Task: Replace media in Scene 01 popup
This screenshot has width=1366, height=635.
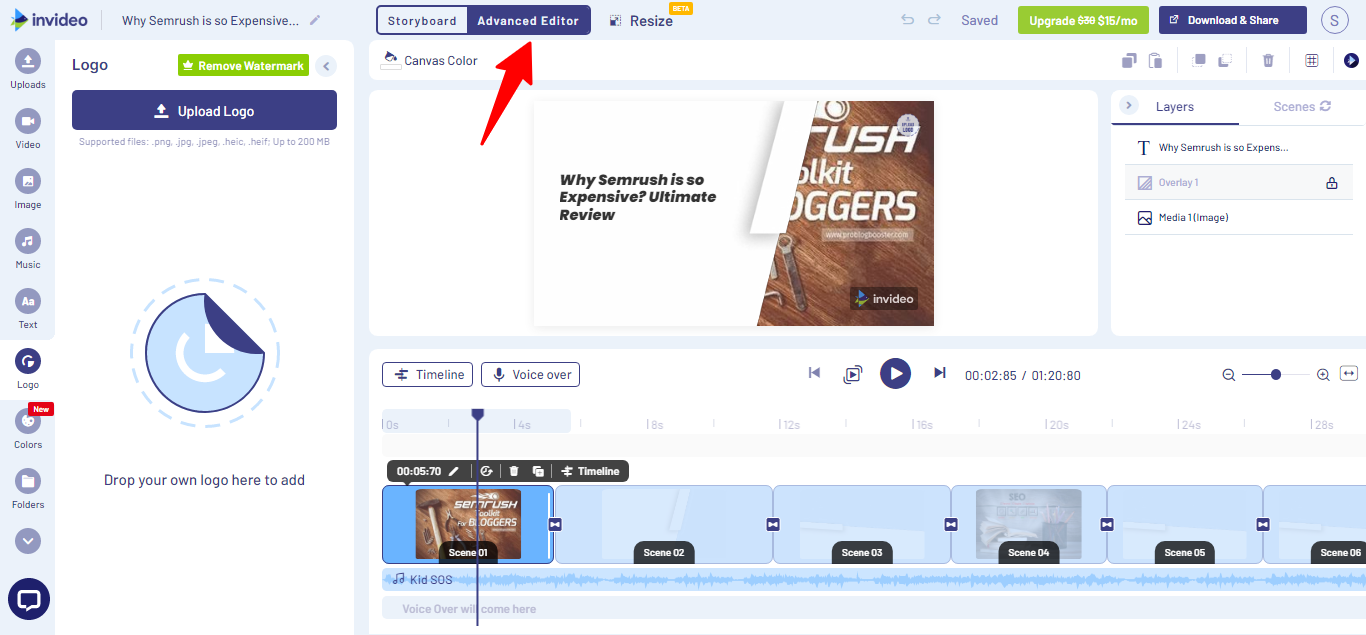Action: click(x=486, y=471)
